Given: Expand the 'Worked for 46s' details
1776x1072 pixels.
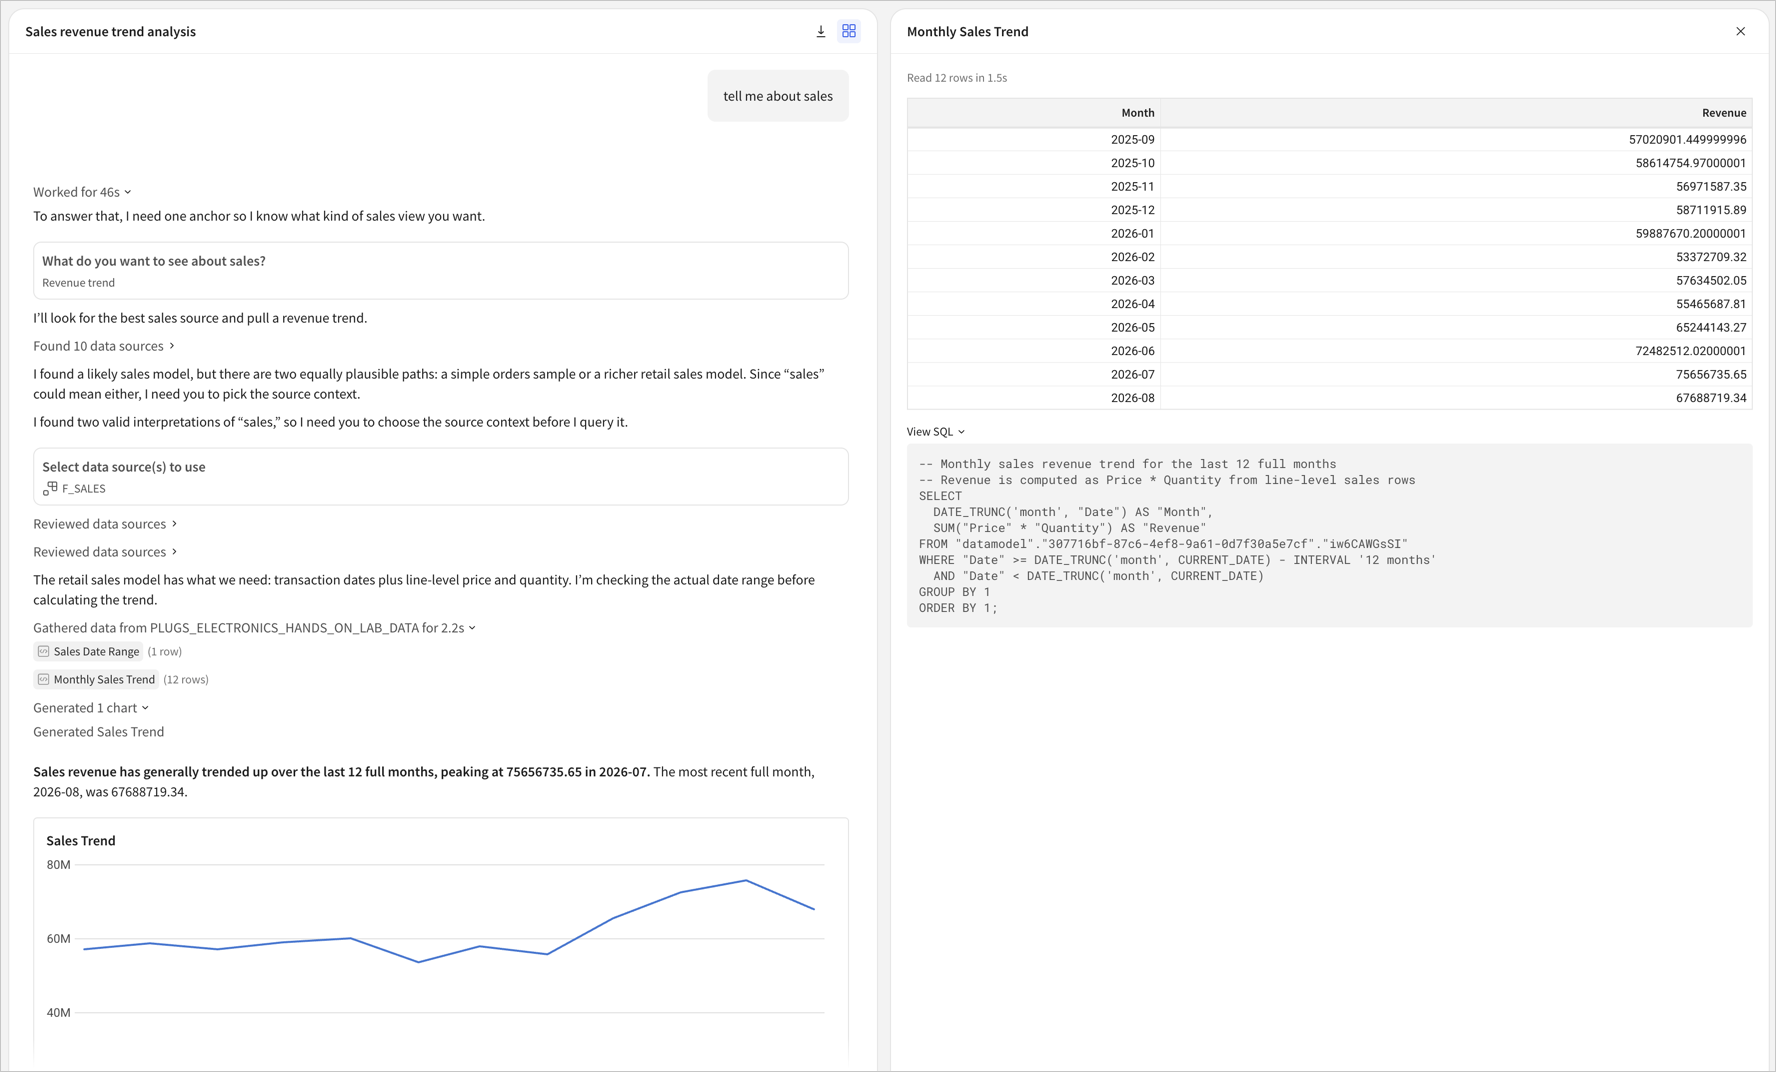Looking at the screenshot, I should tap(82, 192).
